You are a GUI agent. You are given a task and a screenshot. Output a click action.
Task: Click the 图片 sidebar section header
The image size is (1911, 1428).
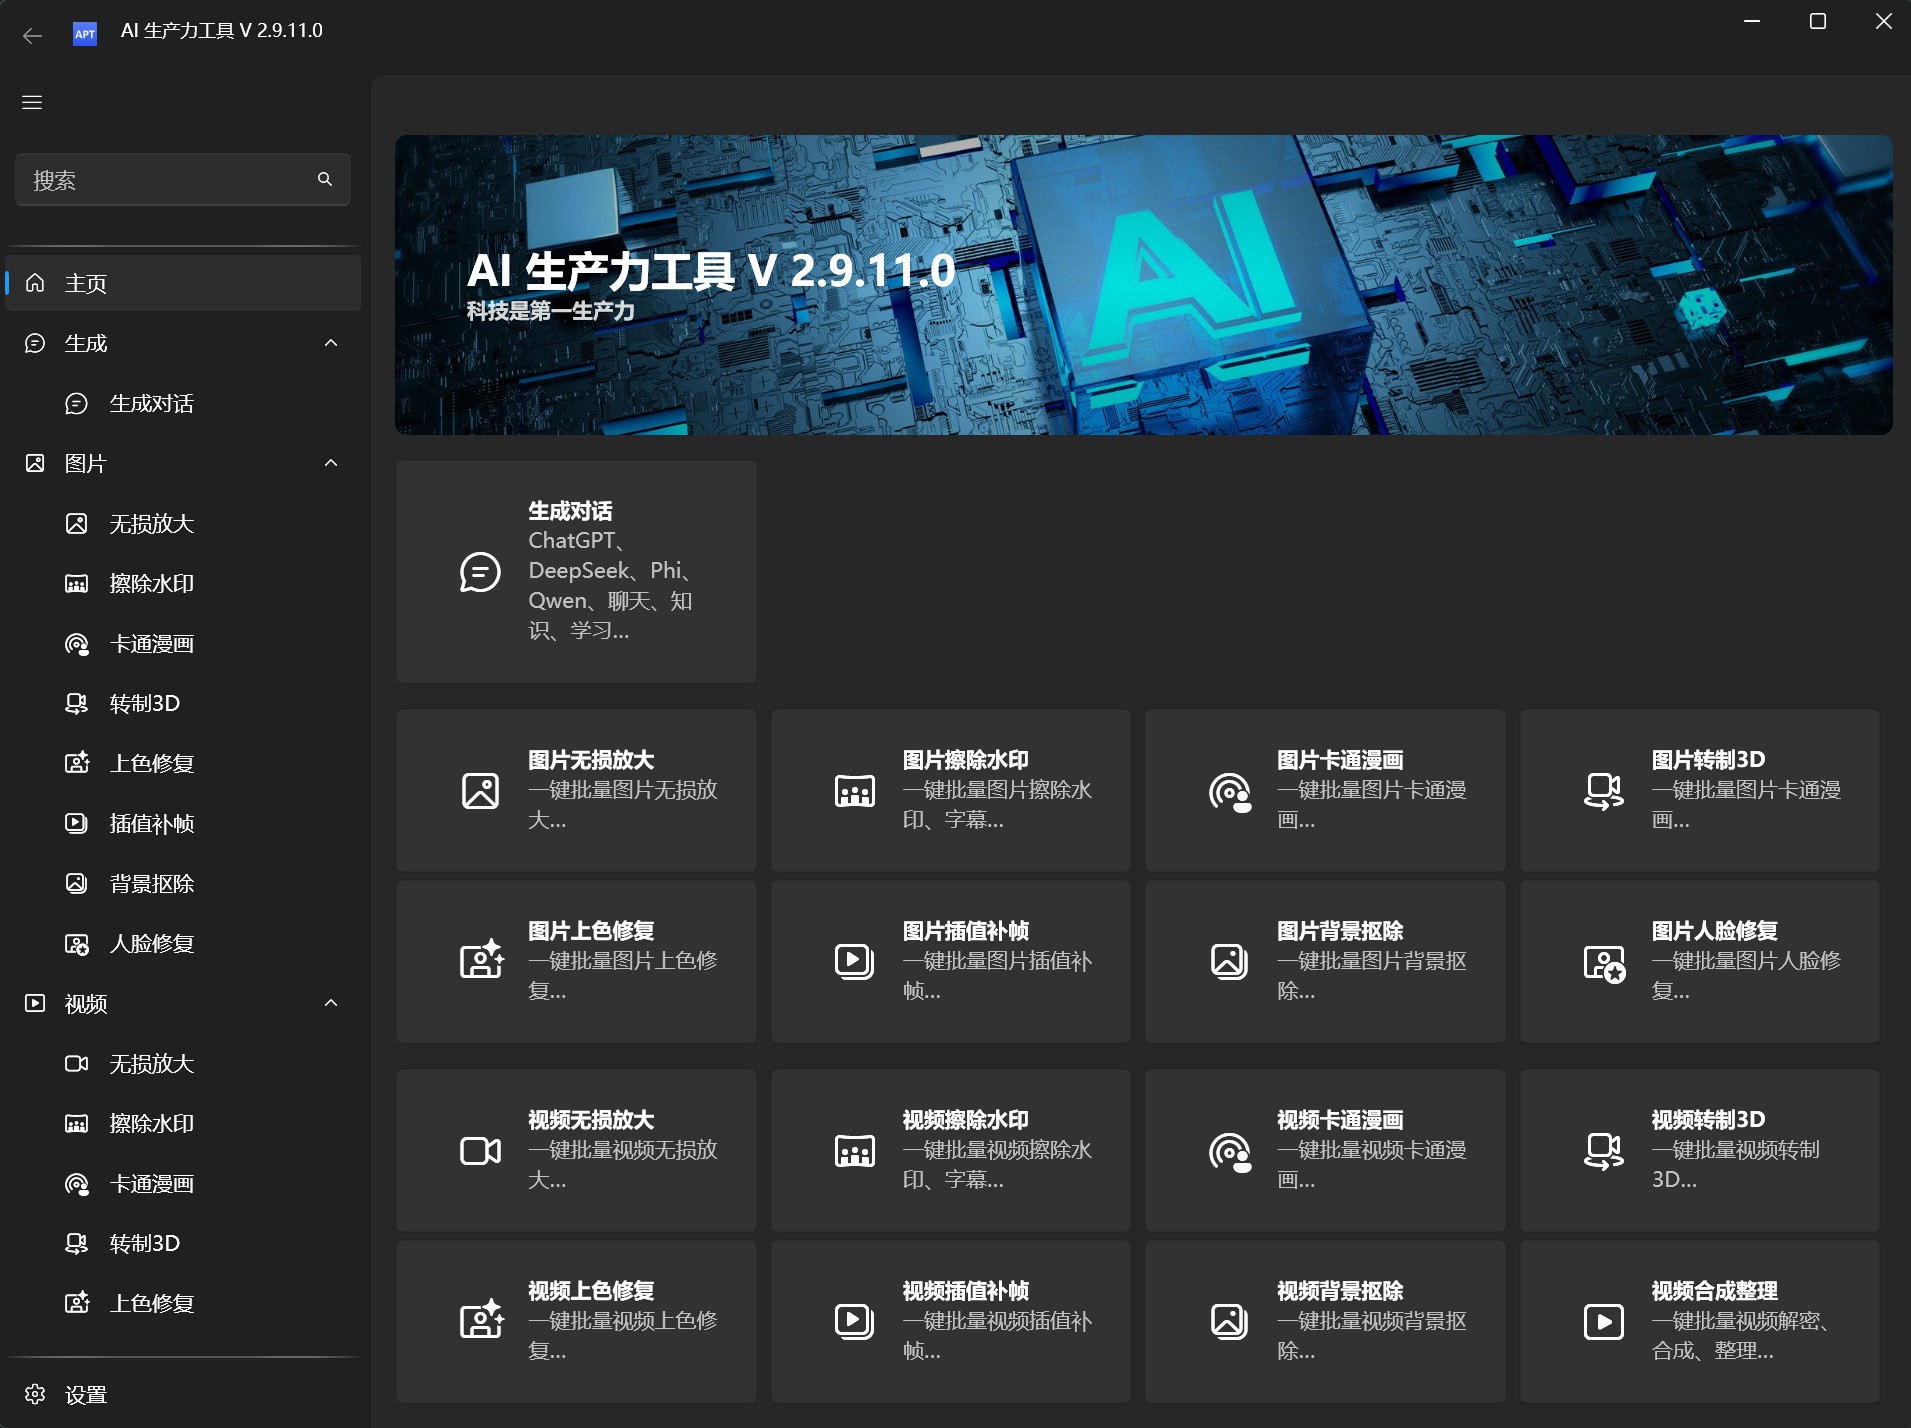(x=183, y=463)
